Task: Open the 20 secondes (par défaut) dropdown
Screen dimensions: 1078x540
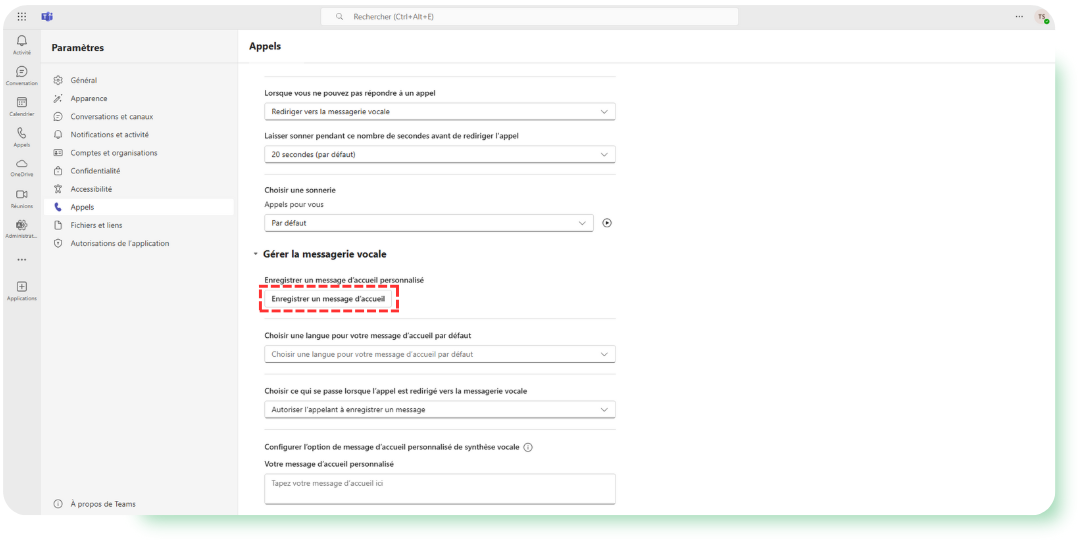Action: (x=440, y=155)
